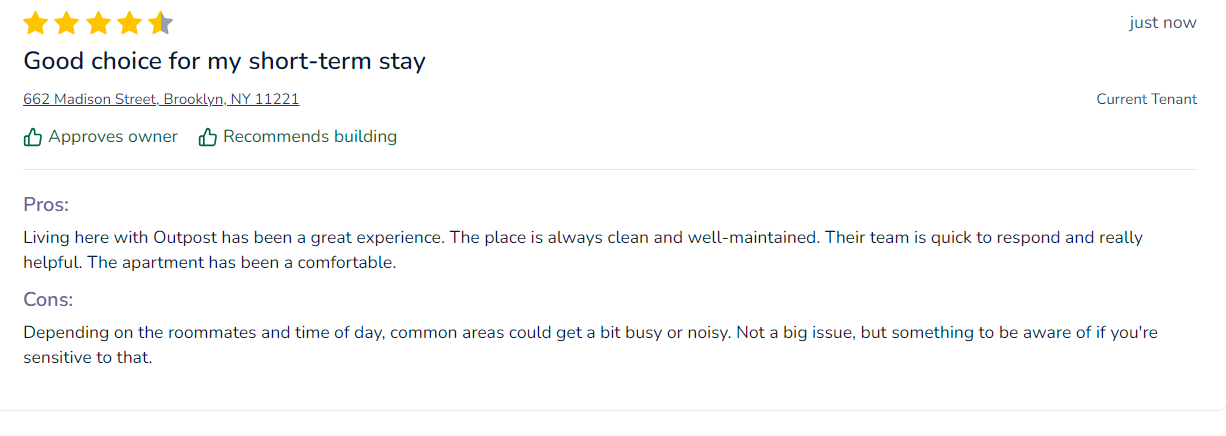
Task: Open the 662 Madison Street address link
Action: (x=161, y=99)
